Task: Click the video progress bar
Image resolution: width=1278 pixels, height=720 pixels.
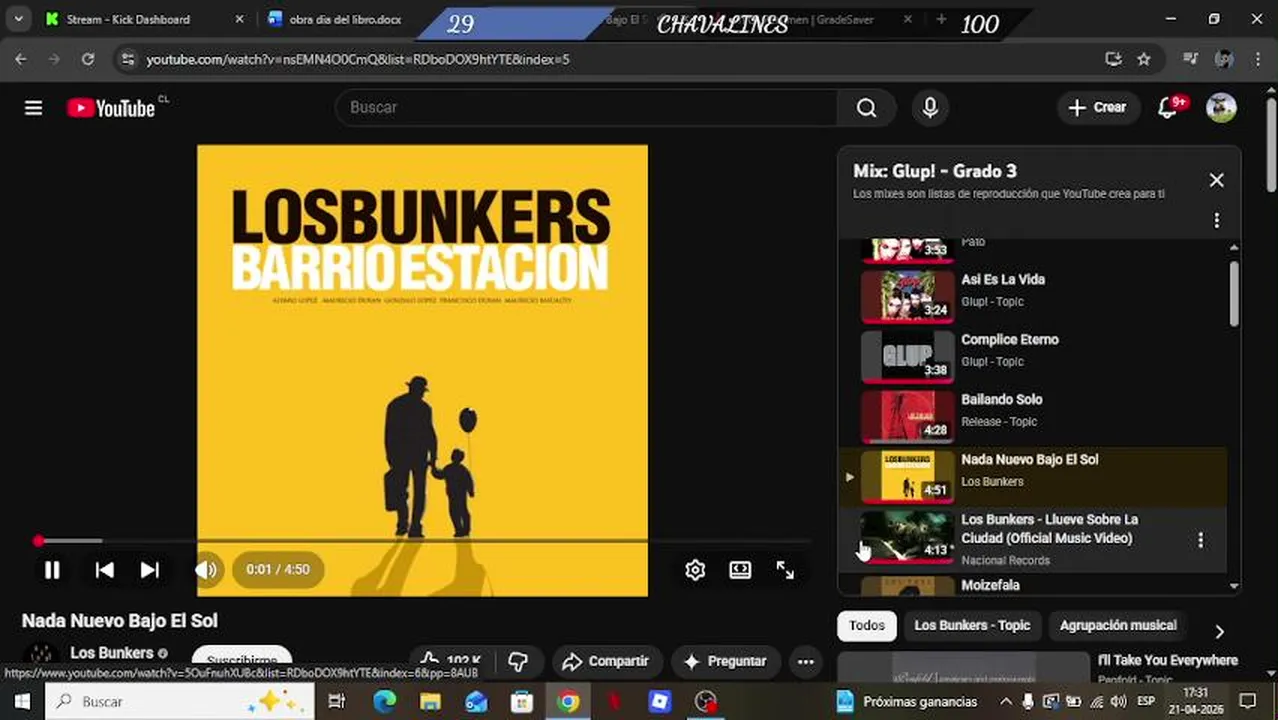Action: (x=422, y=541)
